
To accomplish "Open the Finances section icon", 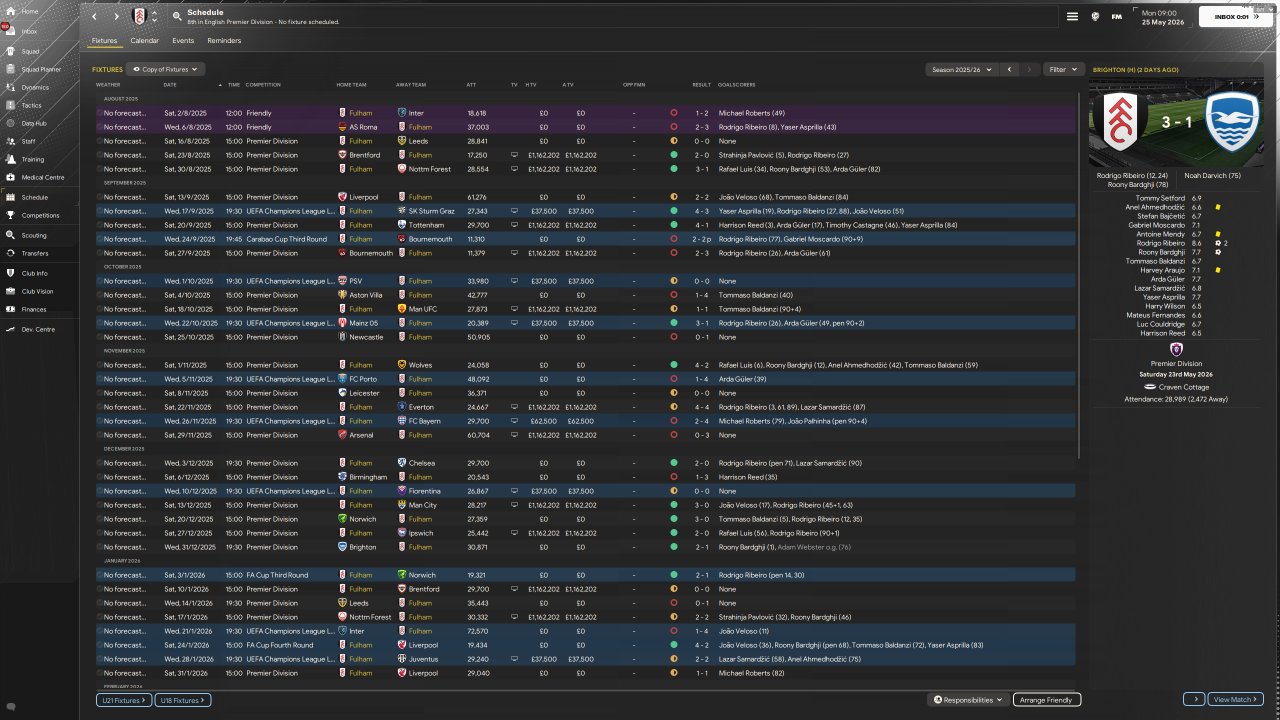I will click(x=11, y=309).
